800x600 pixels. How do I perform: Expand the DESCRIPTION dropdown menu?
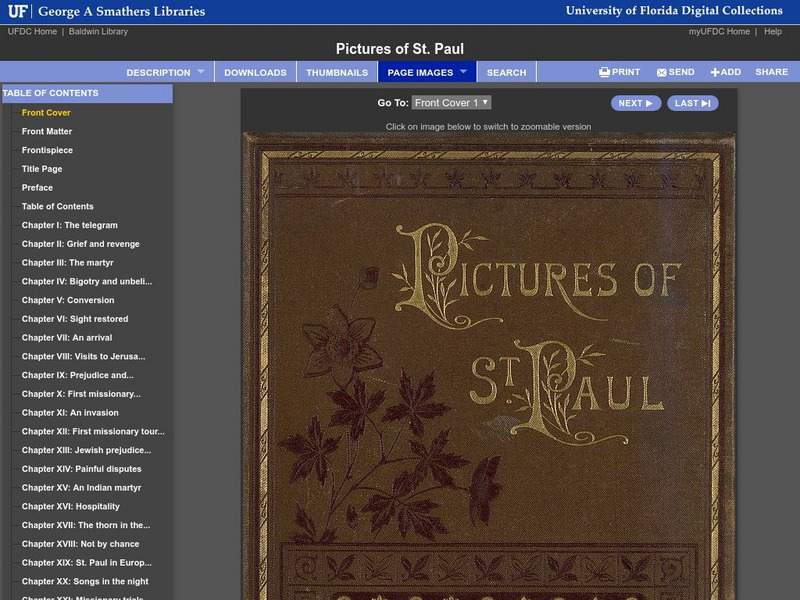162,71
